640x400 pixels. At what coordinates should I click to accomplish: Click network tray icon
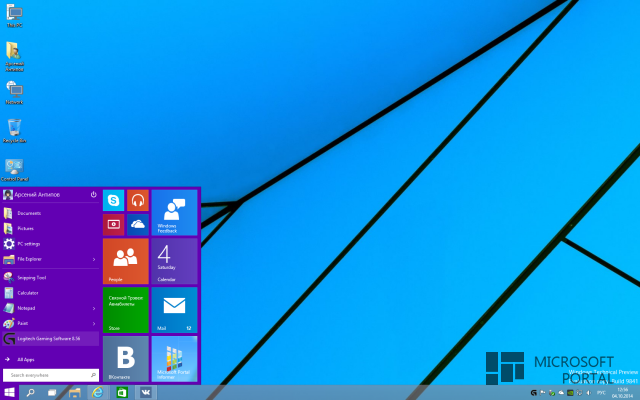click(x=579, y=393)
